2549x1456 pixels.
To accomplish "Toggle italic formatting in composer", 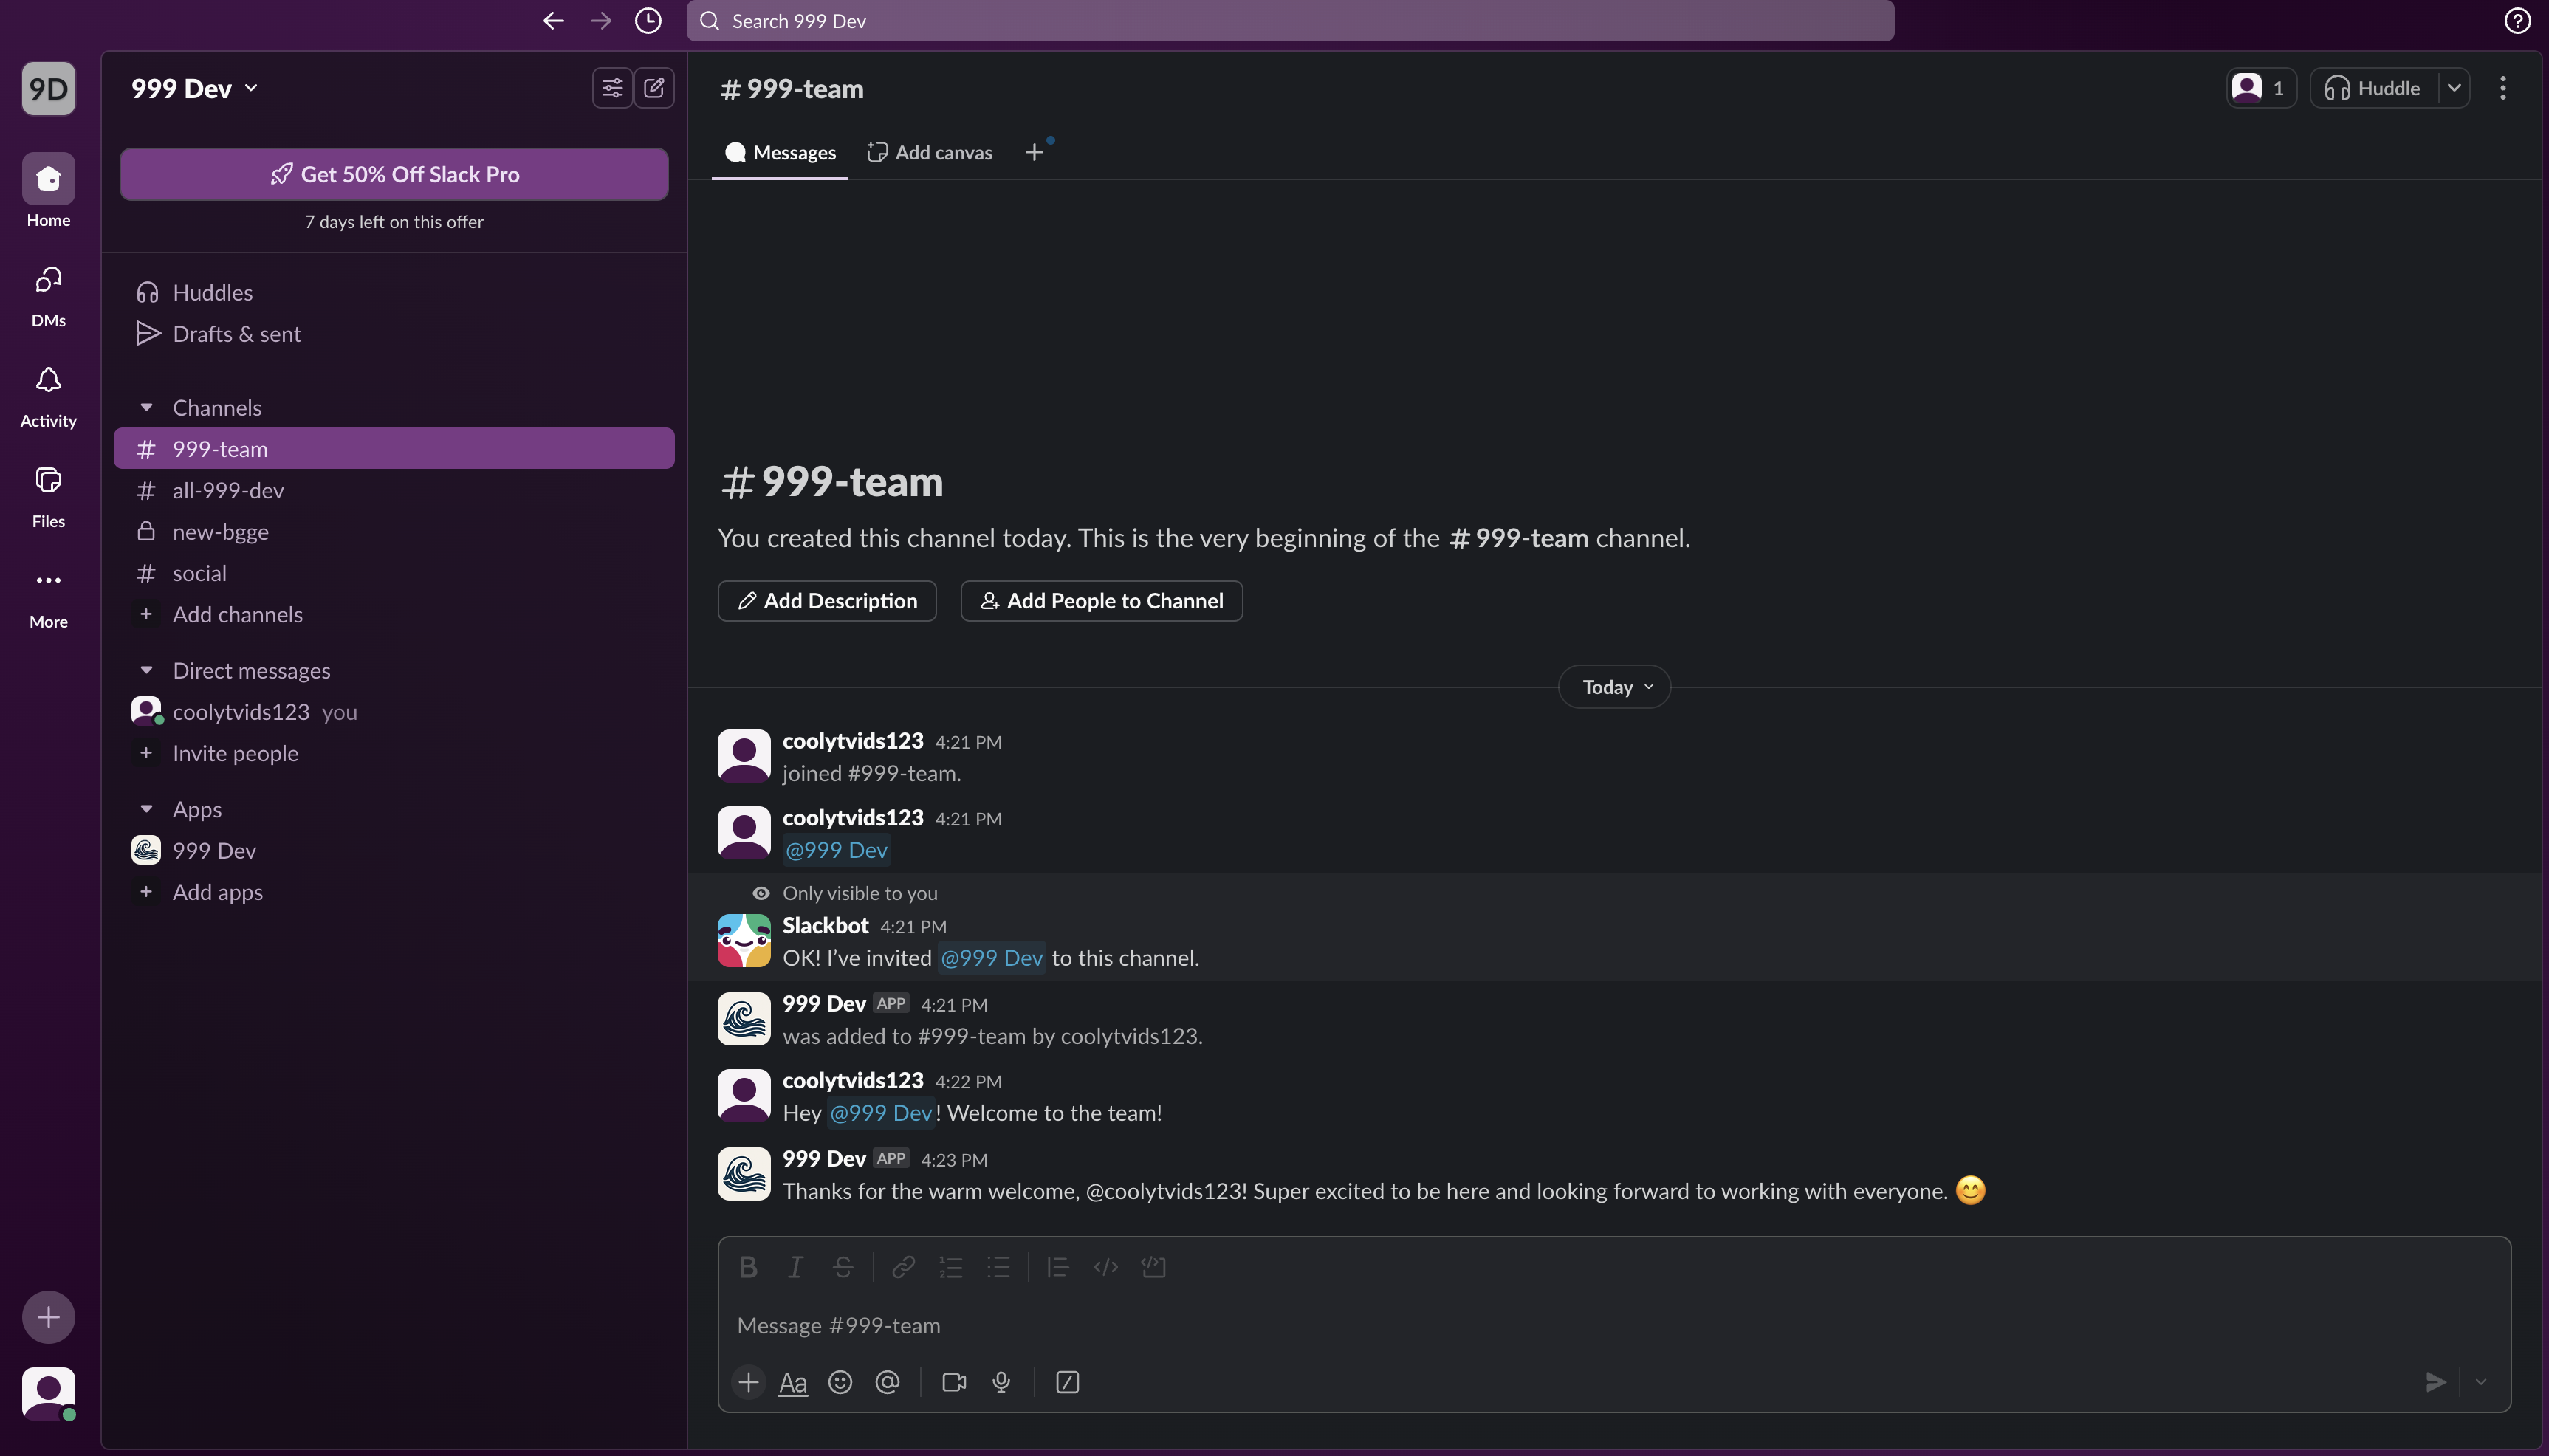I will tap(795, 1267).
